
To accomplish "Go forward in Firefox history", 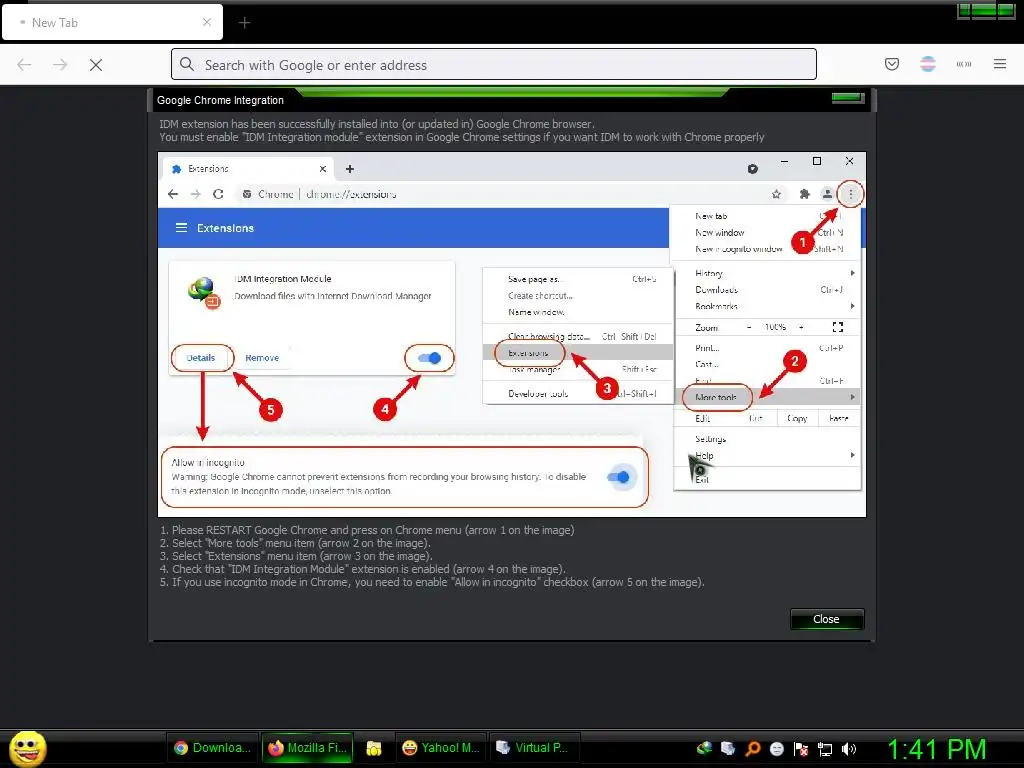I will click(x=60, y=65).
